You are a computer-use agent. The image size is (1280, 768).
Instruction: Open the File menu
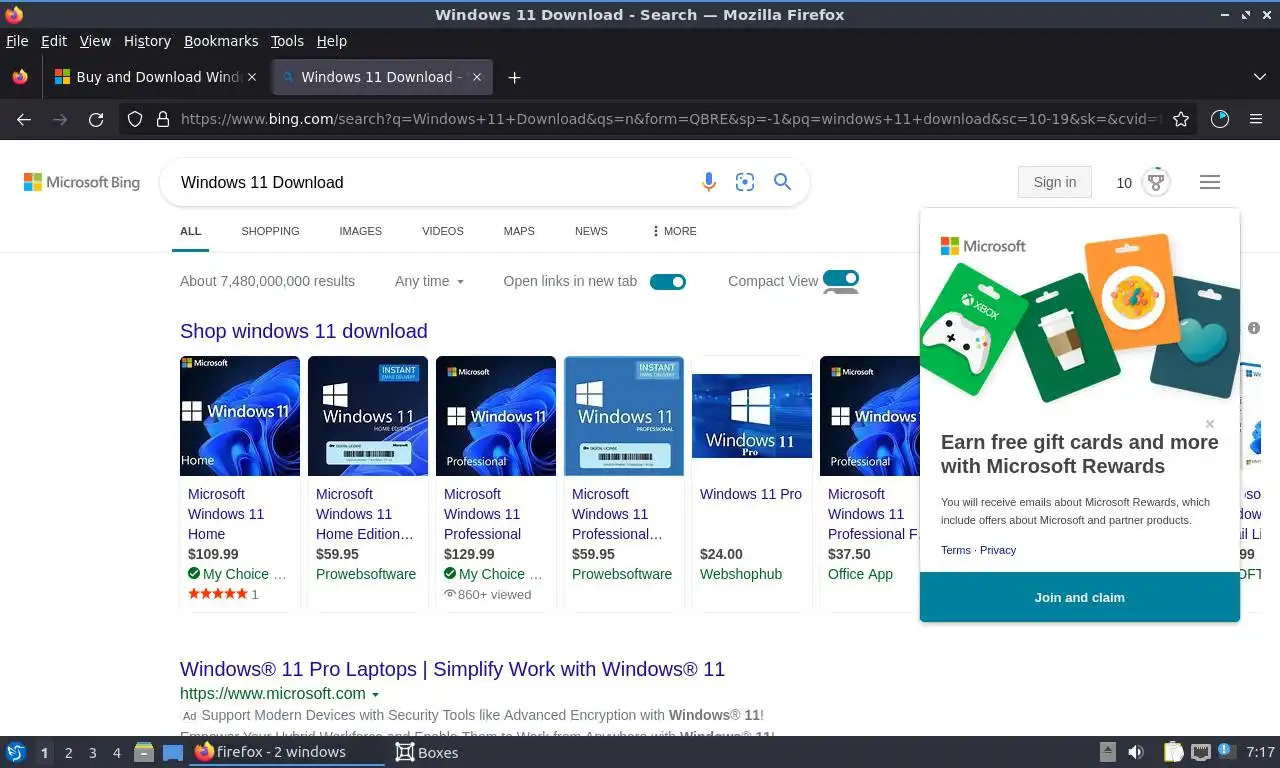[x=17, y=41]
